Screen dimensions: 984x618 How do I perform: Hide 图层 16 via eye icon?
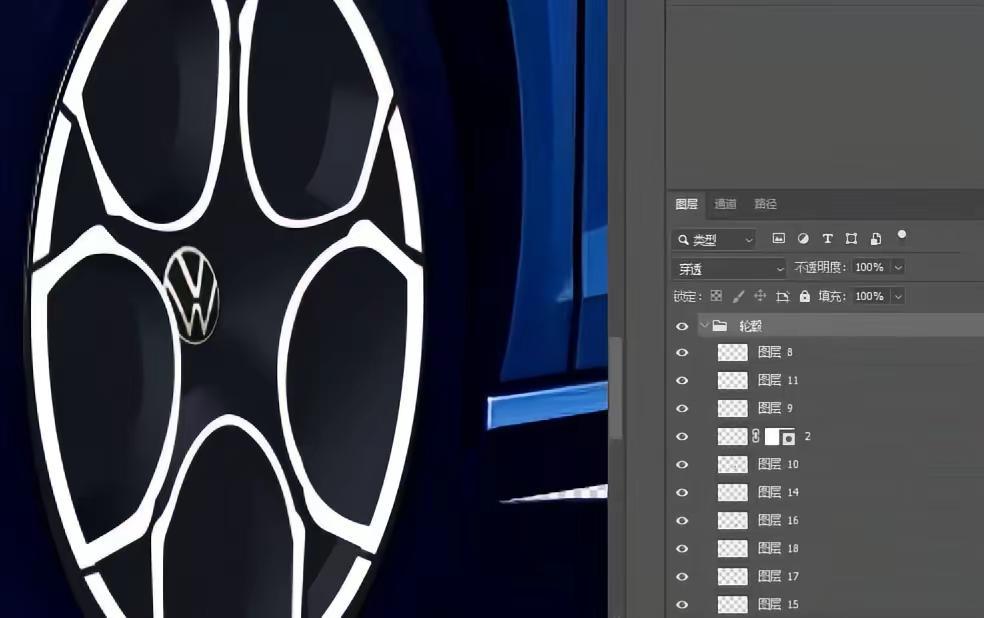coord(682,521)
